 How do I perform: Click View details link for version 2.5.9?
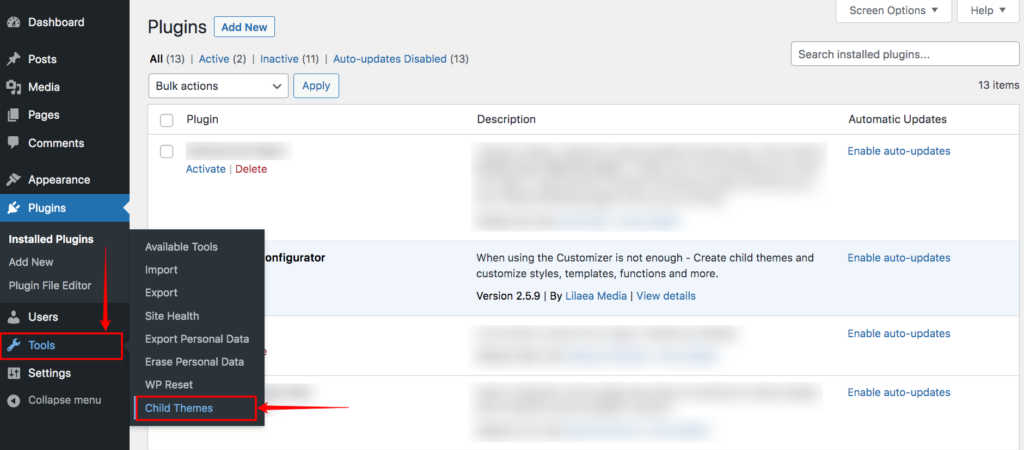point(666,296)
